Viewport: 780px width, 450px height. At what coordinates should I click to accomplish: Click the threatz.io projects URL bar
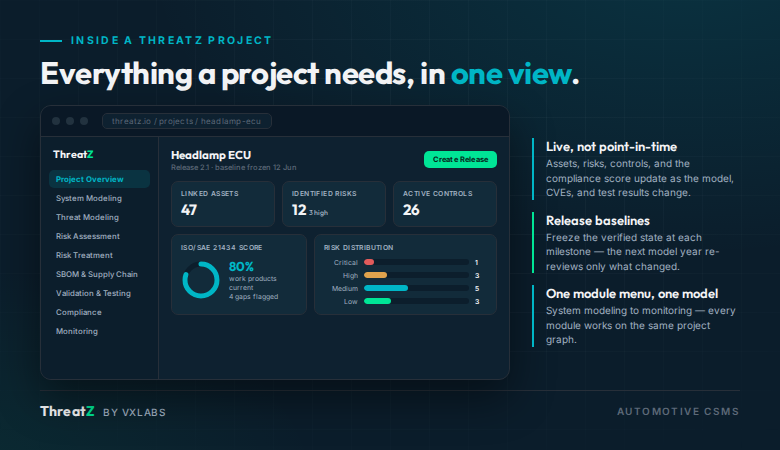(x=187, y=121)
